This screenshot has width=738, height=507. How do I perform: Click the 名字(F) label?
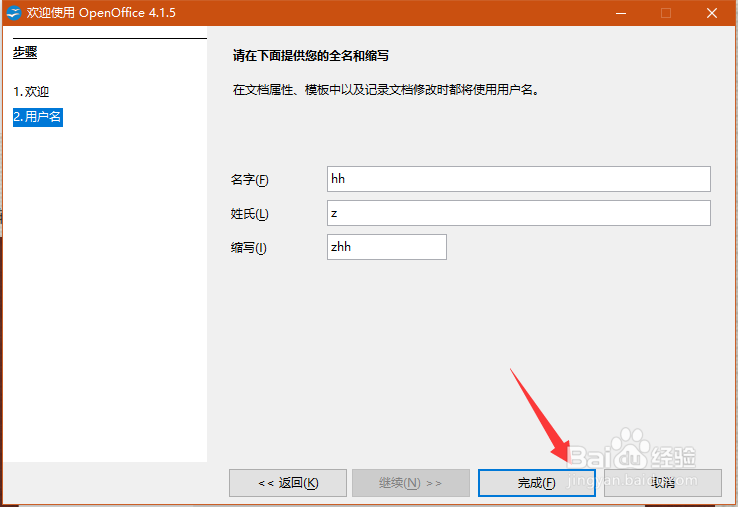click(249, 180)
